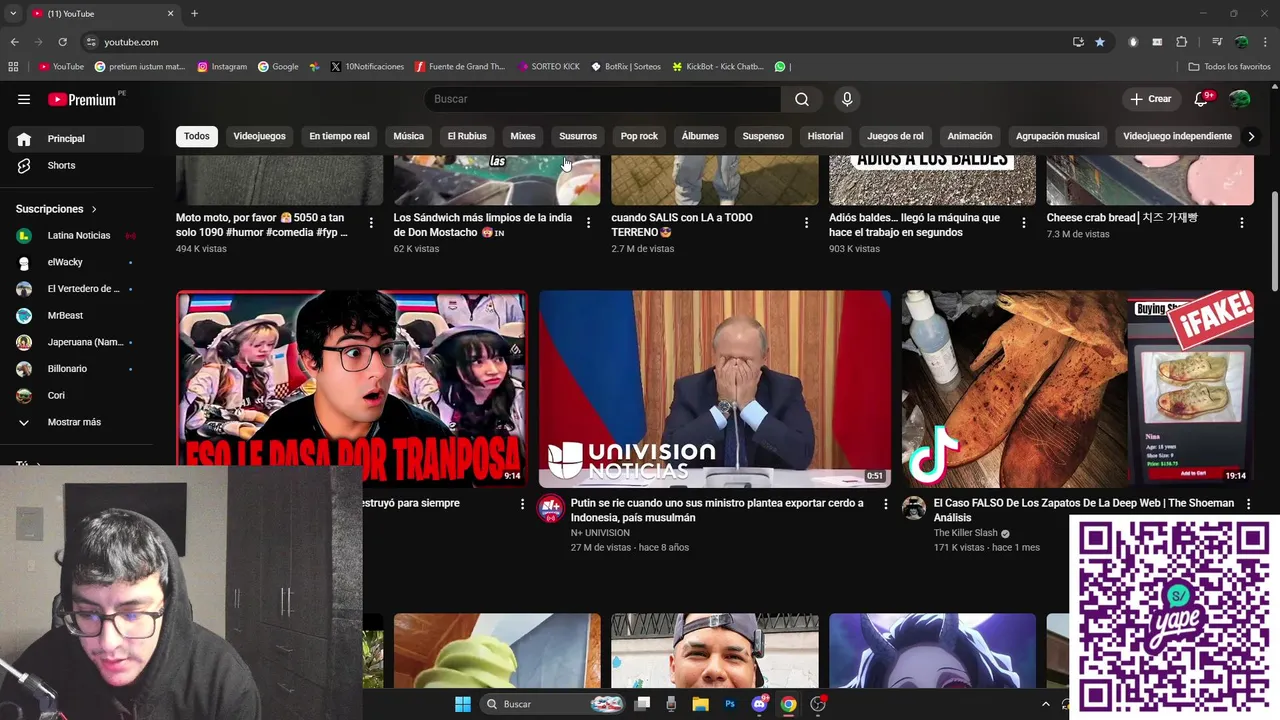Open options for Moto moto short
Image resolution: width=1280 pixels, height=720 pixels.
(x=371, y=223)
